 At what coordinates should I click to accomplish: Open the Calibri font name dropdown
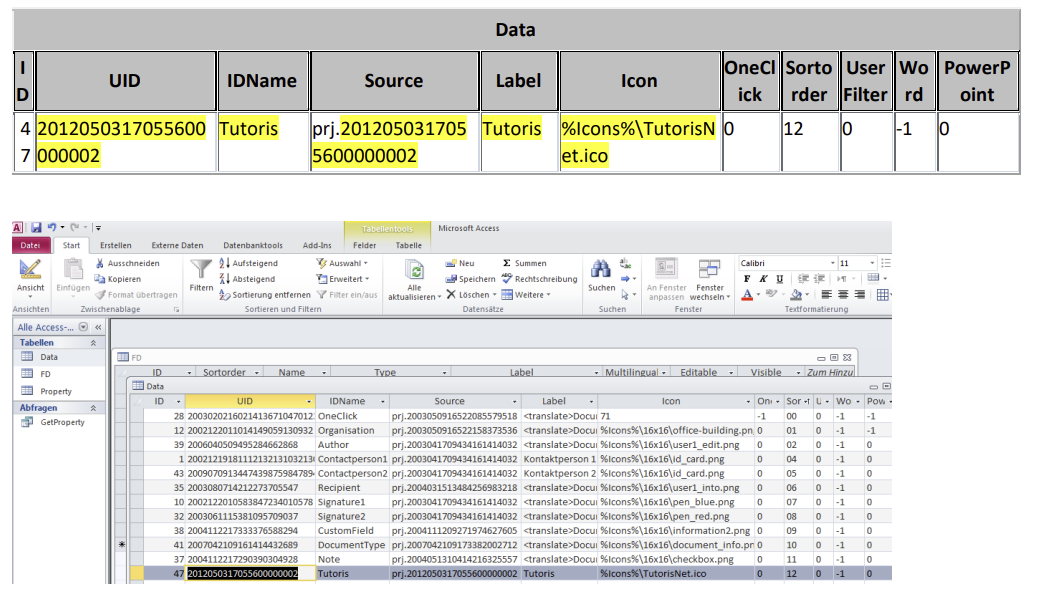[x=833, y=263]
